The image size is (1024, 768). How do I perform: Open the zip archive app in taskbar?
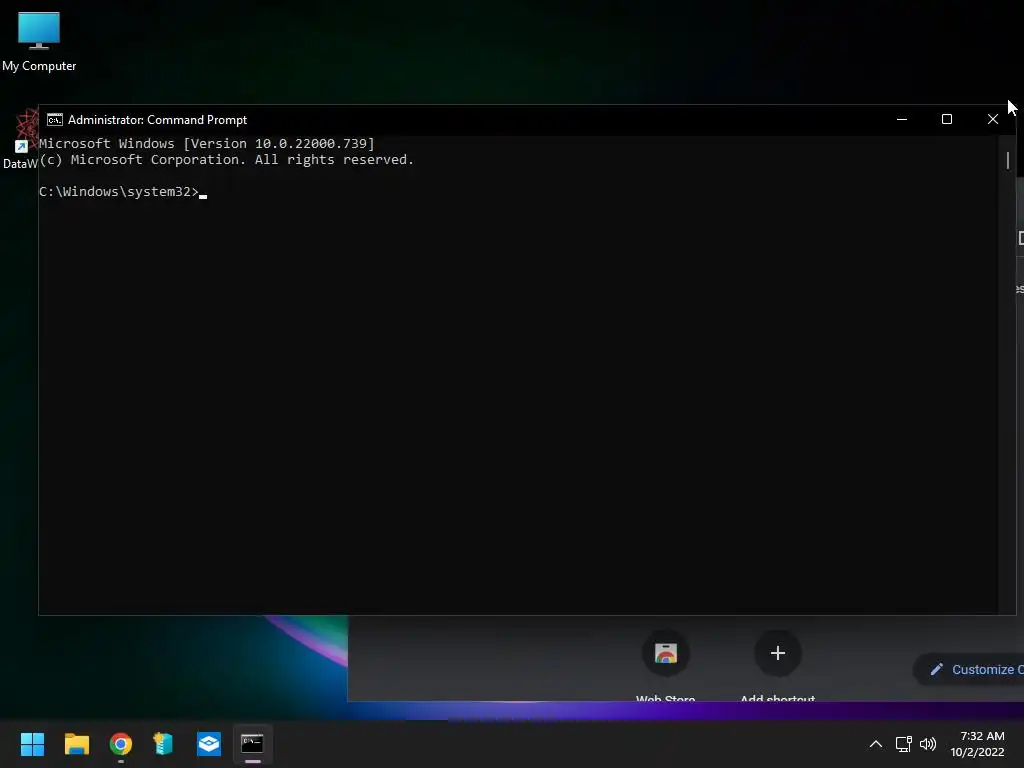(x=163, y=744)
